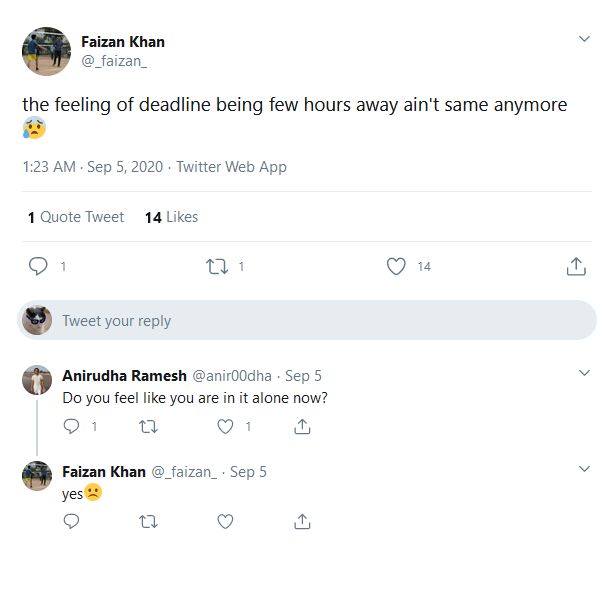Screen dimensions: 612x590
Task: Expand options for Anirudha Ramesh's reply
Action: click(585, 372)
